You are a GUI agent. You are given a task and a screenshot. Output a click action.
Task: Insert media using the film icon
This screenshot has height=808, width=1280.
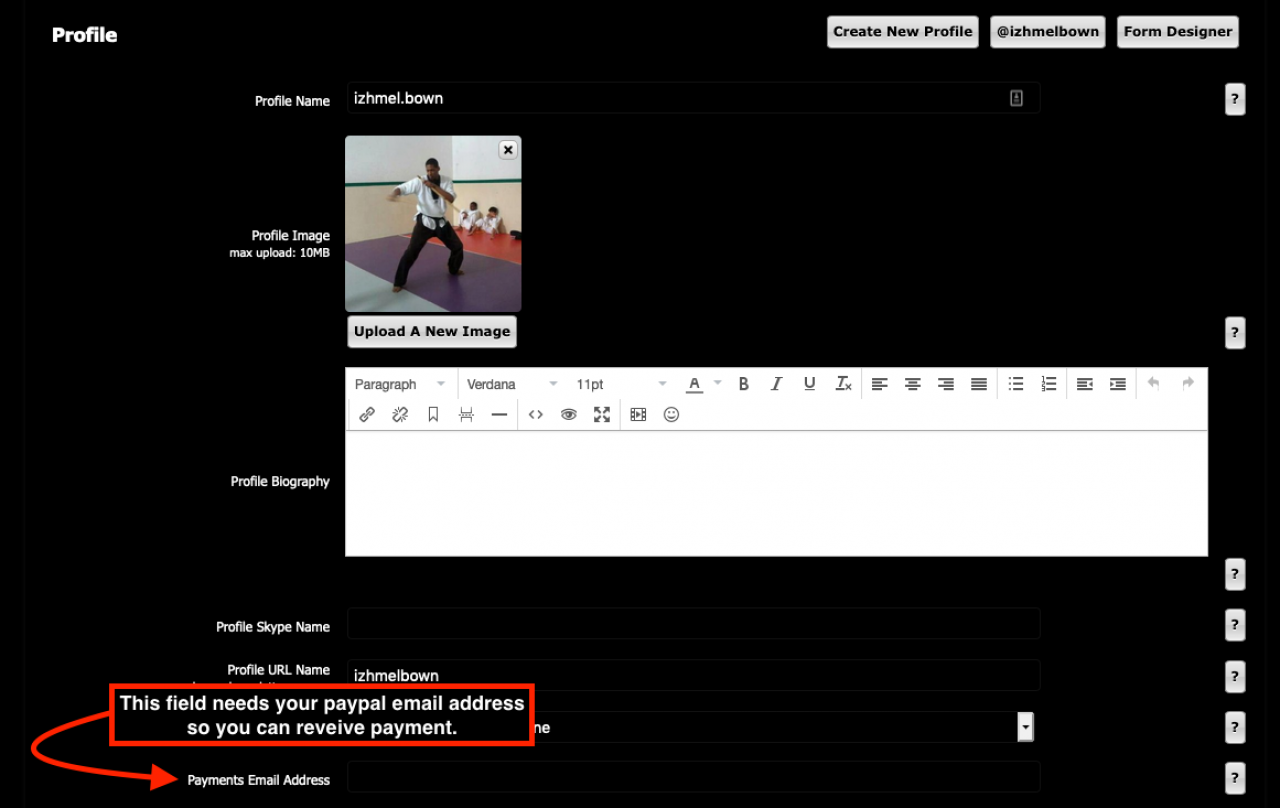[x=638, y=414]
